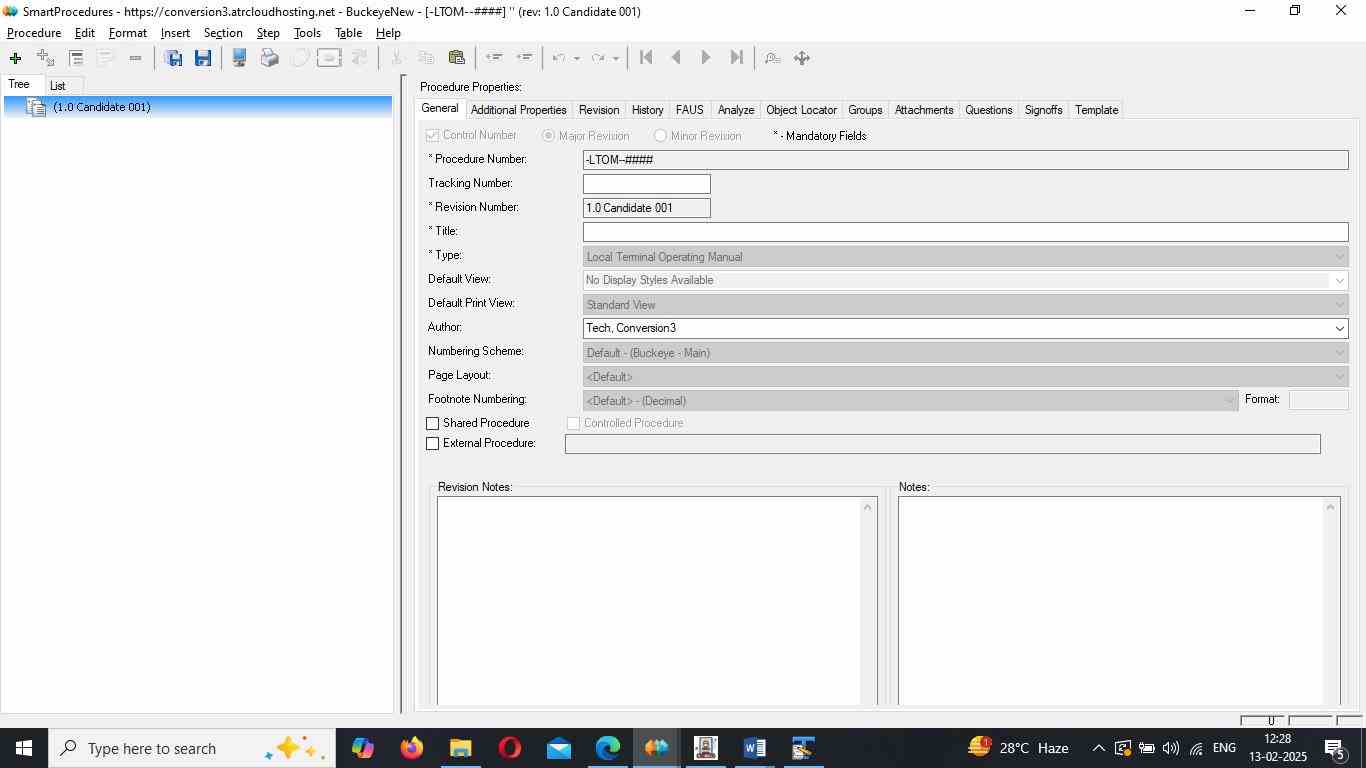The image size is (1366, 768).
Task: Click the section list toolbar icon
Action: pos(76,58)
